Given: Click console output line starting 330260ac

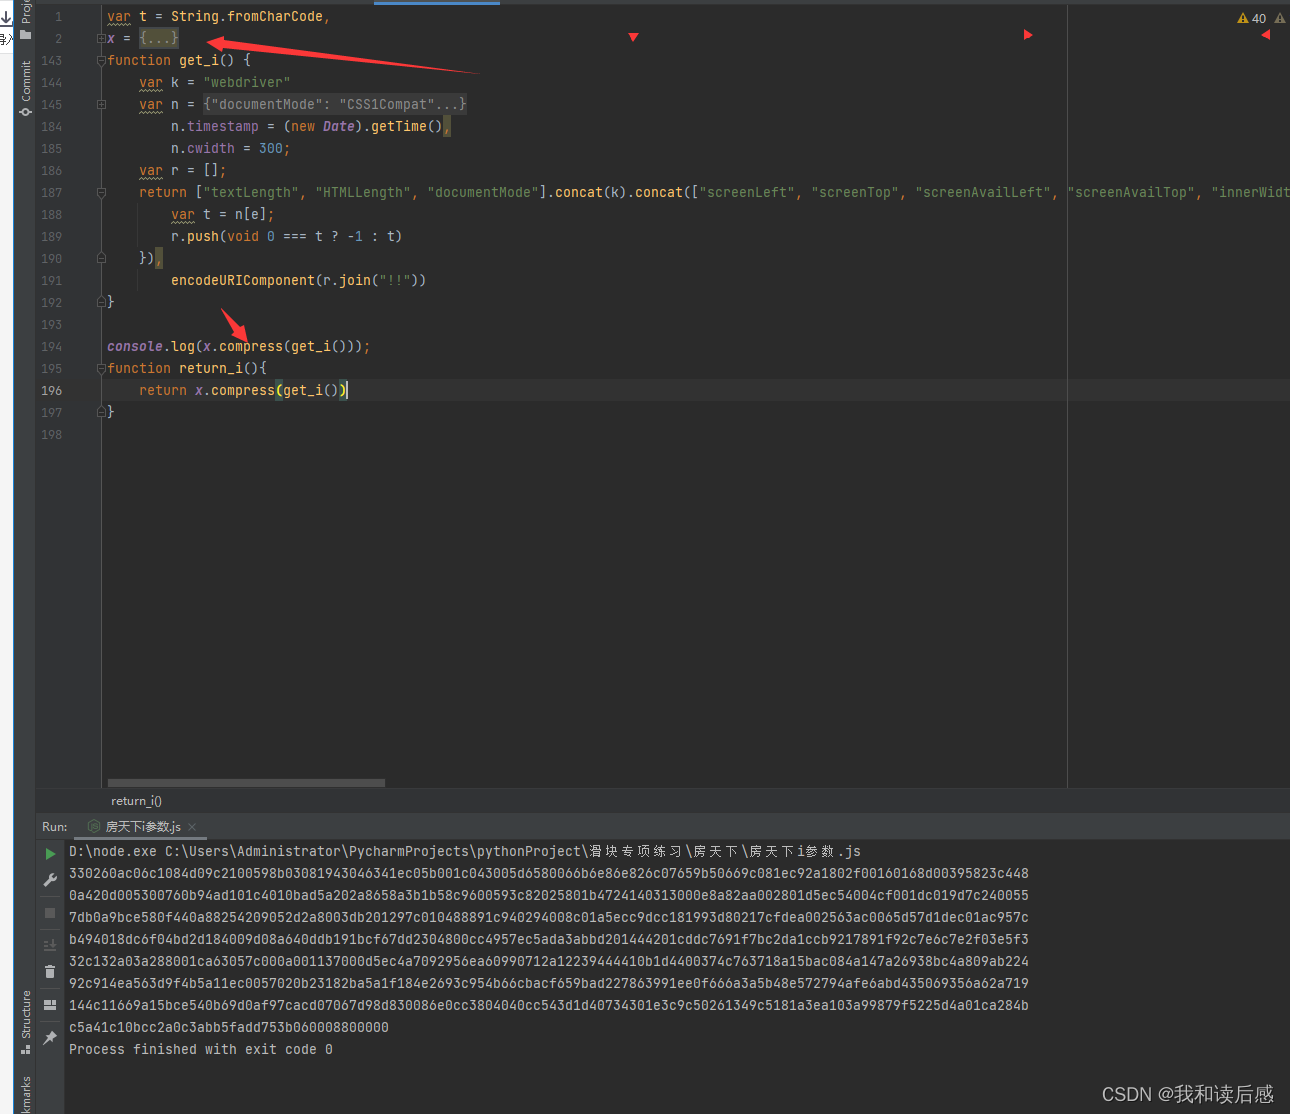Looking at the screenshot, I should pyautogui.click(x=549, y=873).
